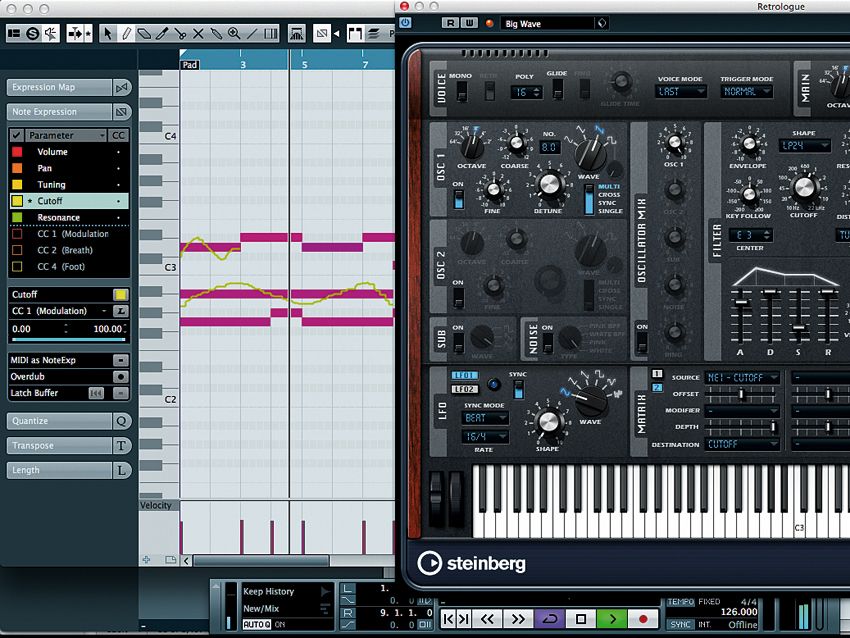Select the Erase tool in the toolbar

pyautogui.click(x=145, y=32)
